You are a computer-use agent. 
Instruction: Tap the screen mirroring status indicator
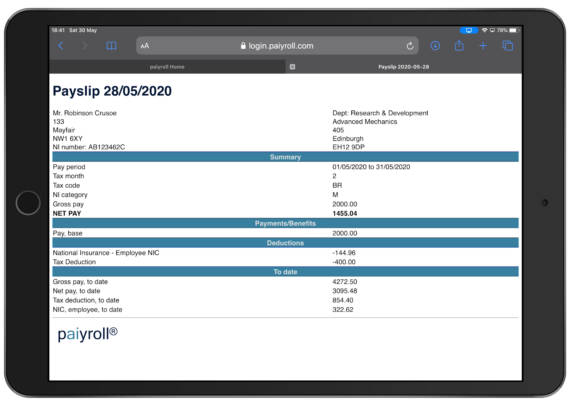click(x=469, y=30)
